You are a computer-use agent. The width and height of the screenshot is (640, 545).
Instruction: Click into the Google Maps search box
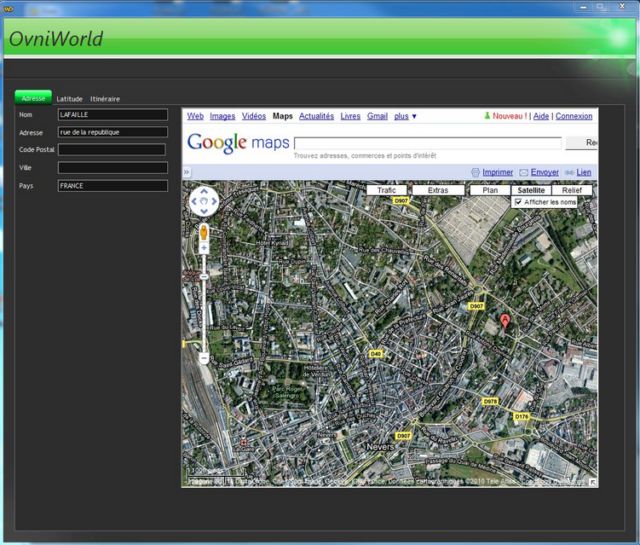(428, 143)
